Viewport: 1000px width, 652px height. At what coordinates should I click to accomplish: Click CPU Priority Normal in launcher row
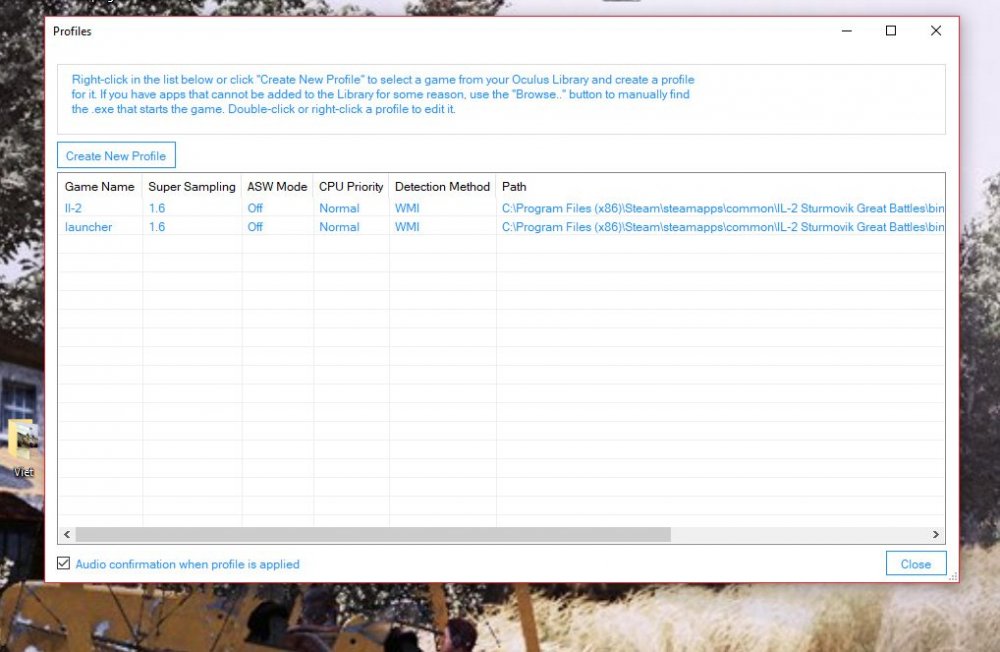pyautogui.click(x=339, y=227)
